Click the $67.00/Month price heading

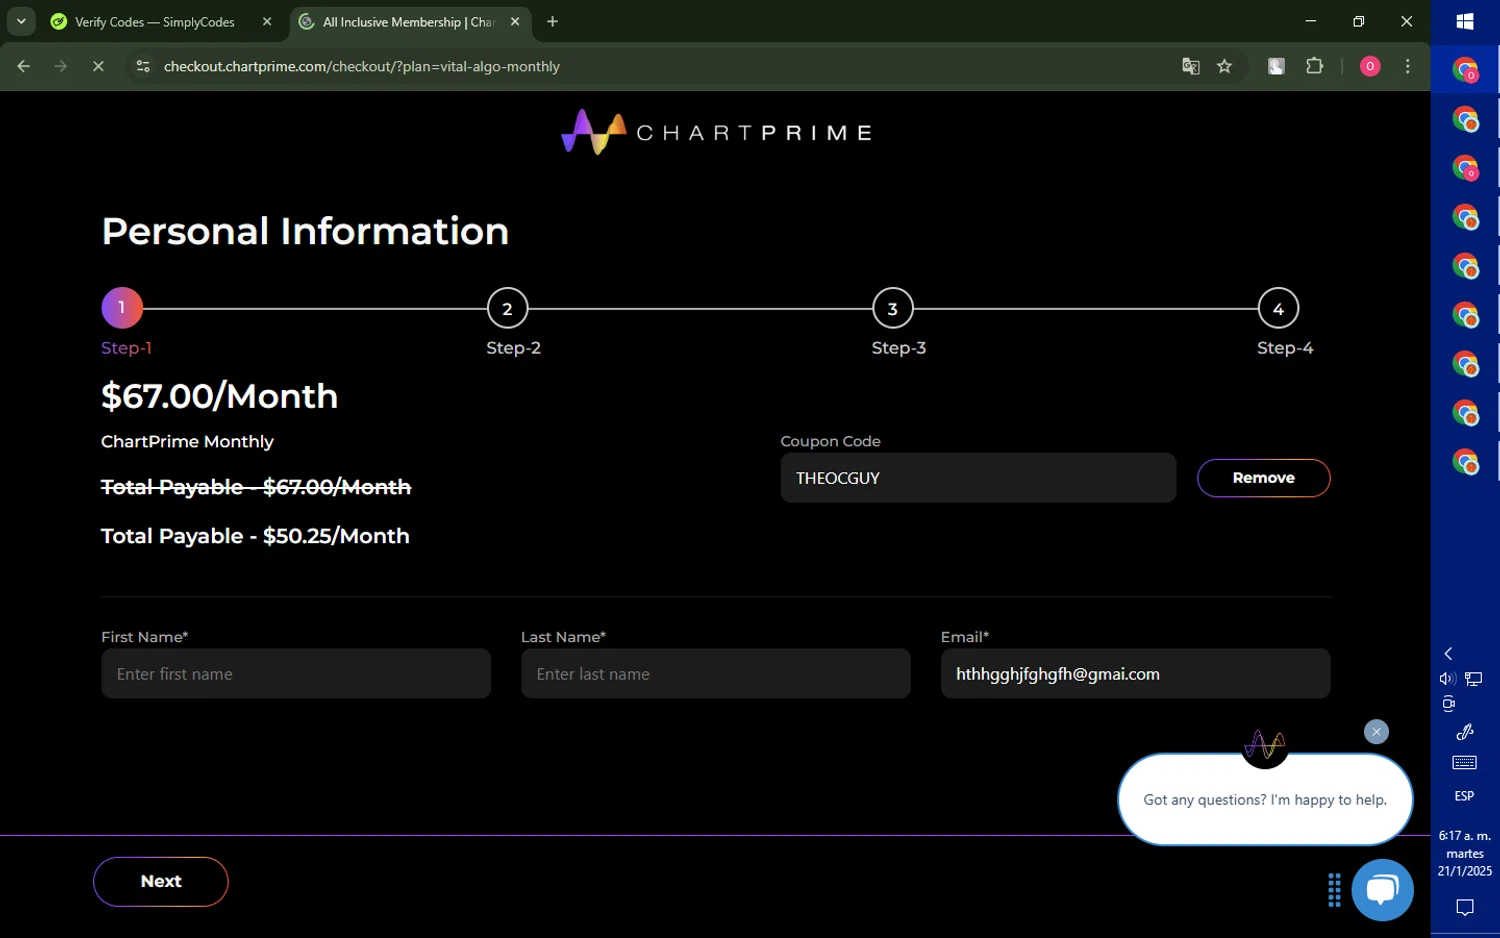[x=219, y=396]
